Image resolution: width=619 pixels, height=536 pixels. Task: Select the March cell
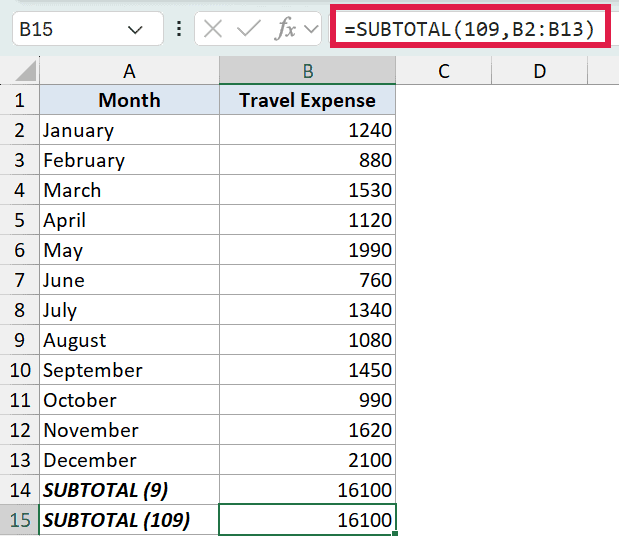tap(129, 190)
